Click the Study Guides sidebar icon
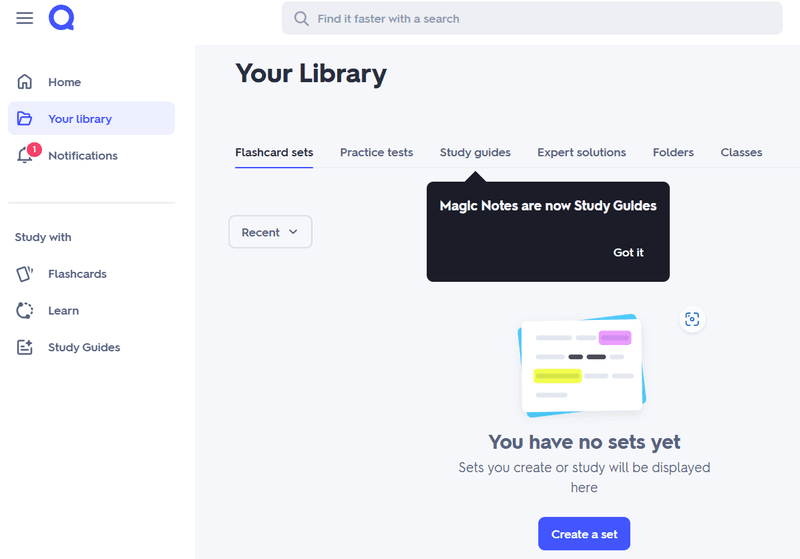The width and height of the screenshot is (800, 559). (25, 348)
